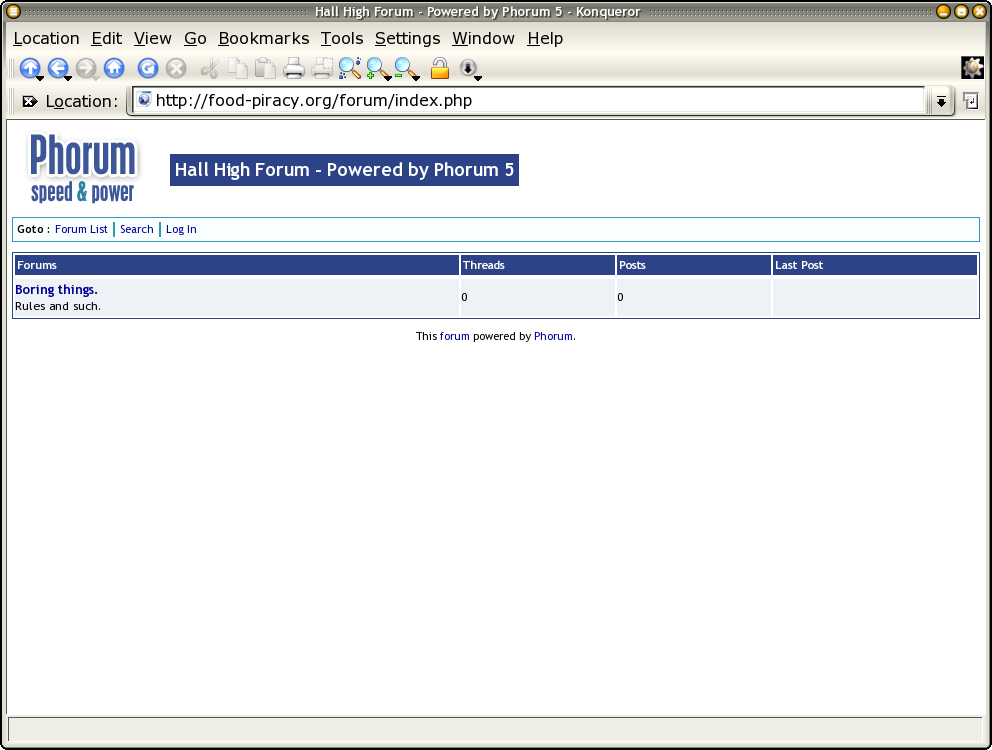
Task: Open the Tools menu
Action: [x=342, y=38]
